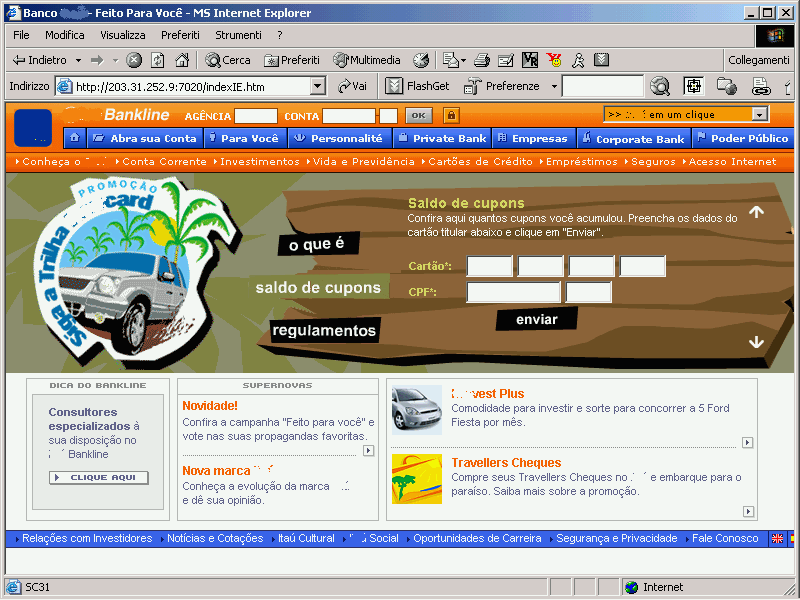Click the Collegamenti links bar label

[759, 60]
